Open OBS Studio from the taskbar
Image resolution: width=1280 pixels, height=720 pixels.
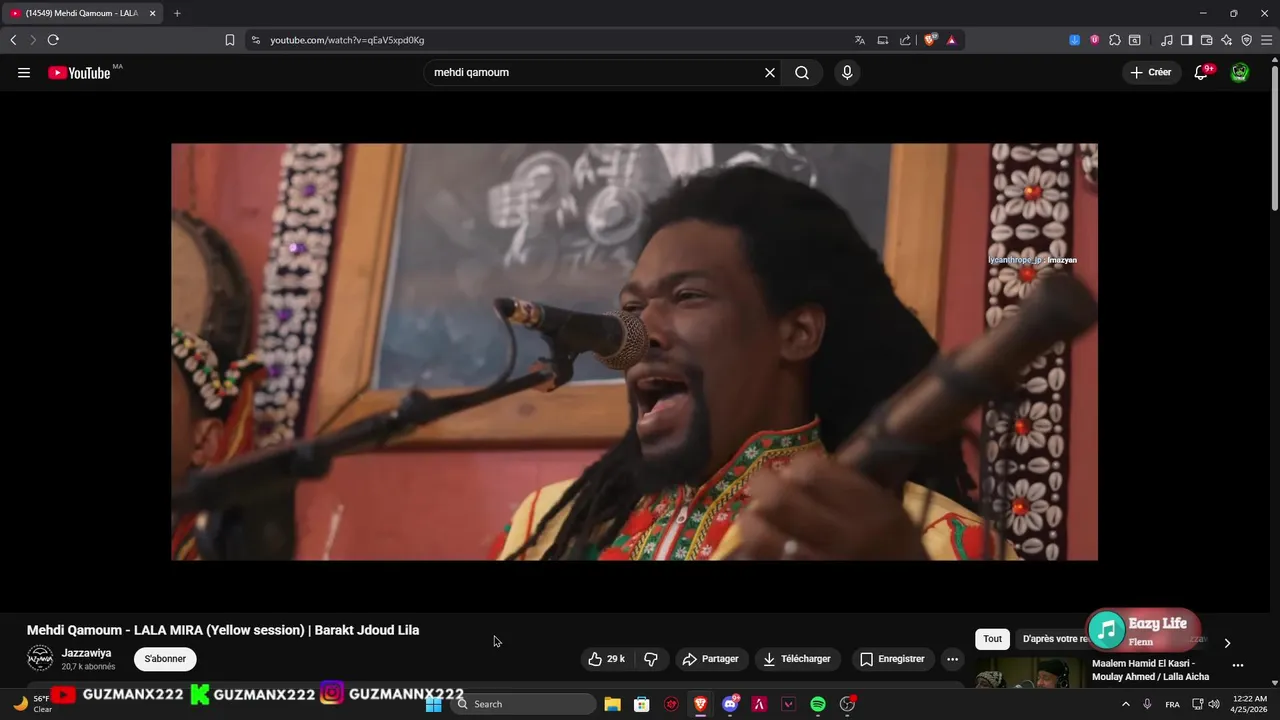847,704
